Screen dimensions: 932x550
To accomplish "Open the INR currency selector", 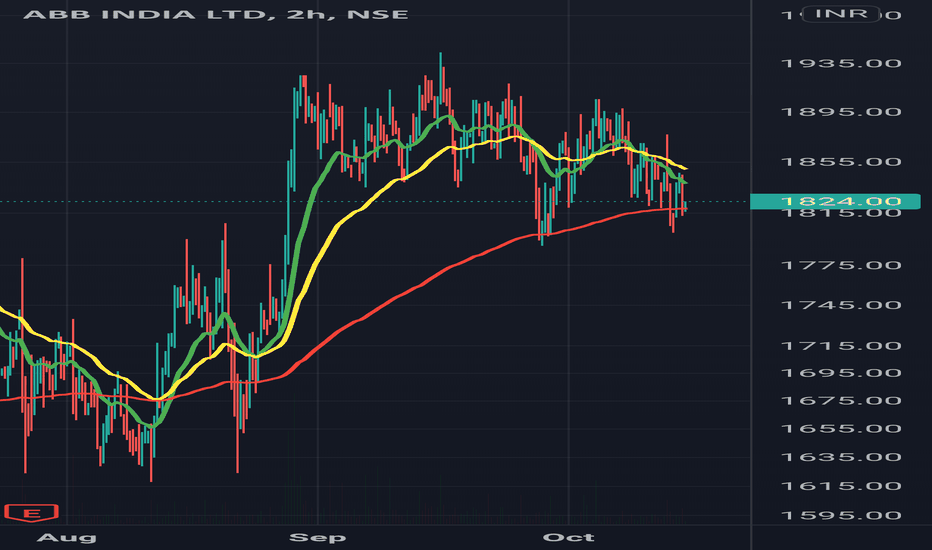I will [x=840, y=14].
